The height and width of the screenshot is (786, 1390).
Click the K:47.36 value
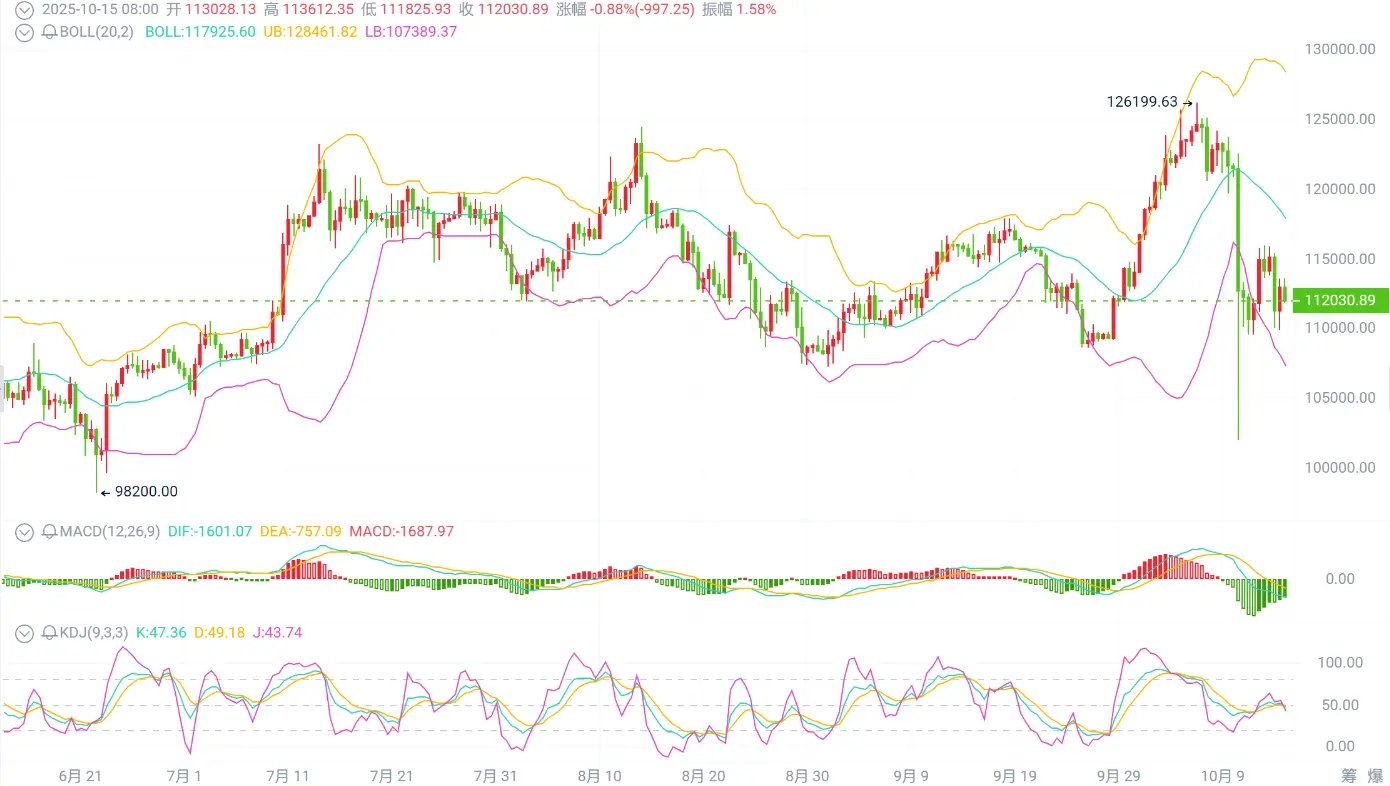click(x=160, y=632)
